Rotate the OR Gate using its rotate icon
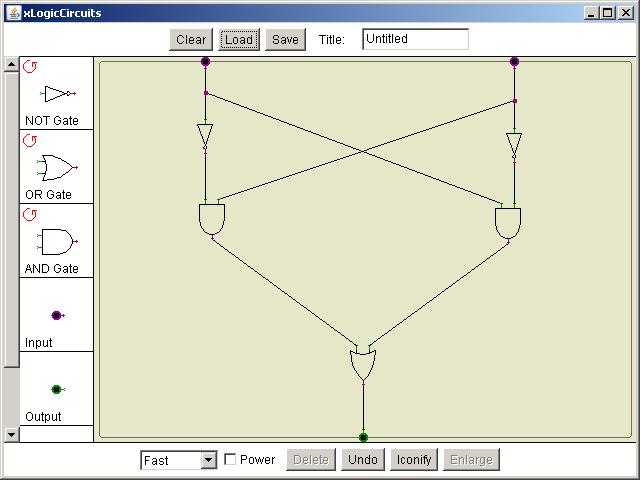 click(x=30, y=140)
